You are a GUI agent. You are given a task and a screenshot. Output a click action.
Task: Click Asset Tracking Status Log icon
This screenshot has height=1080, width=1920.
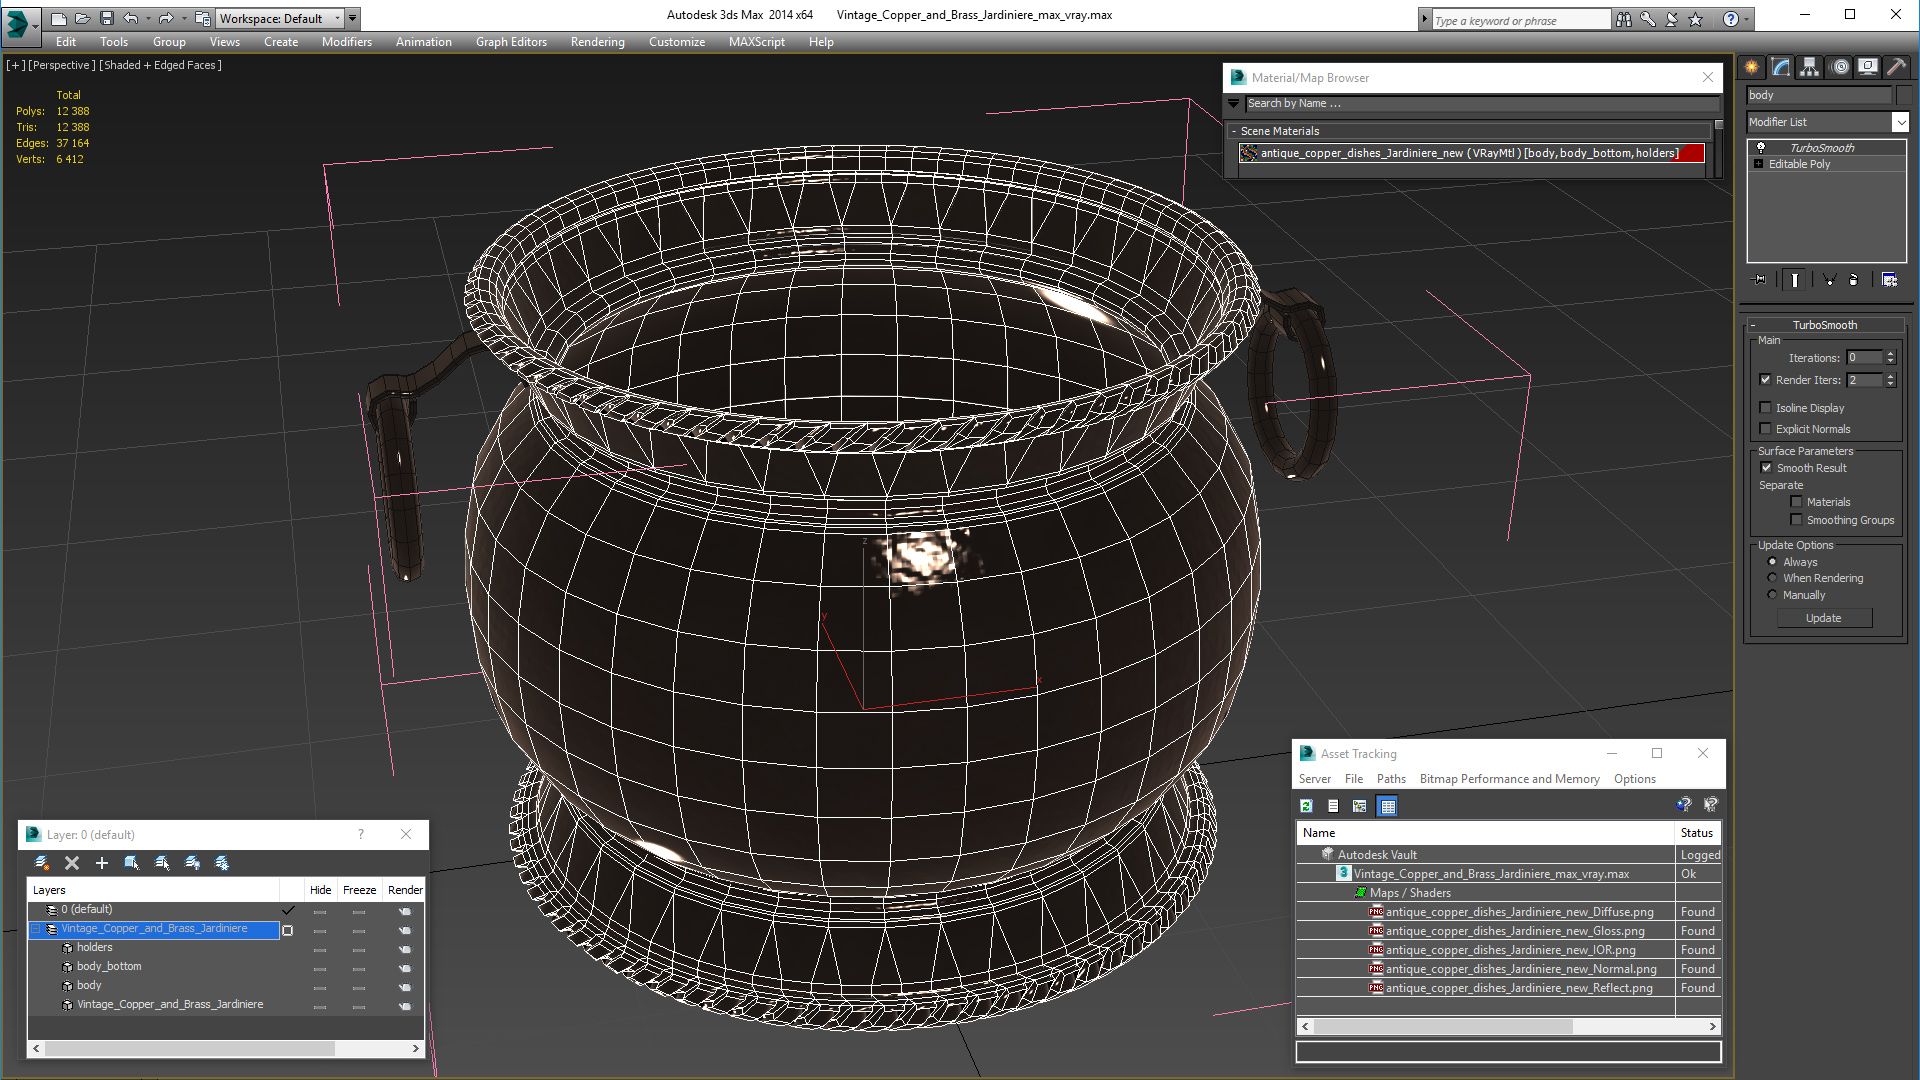(x=1333, y=806)
